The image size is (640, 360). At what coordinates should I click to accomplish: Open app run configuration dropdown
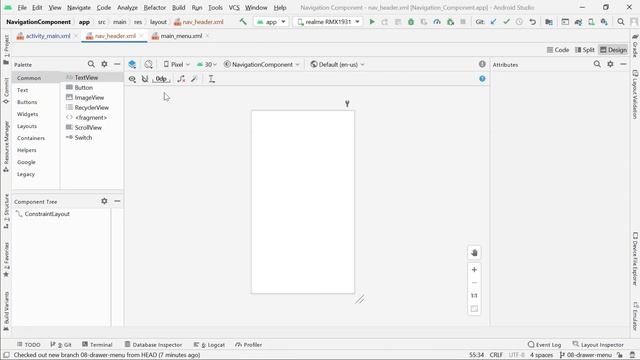click(271, 22)
